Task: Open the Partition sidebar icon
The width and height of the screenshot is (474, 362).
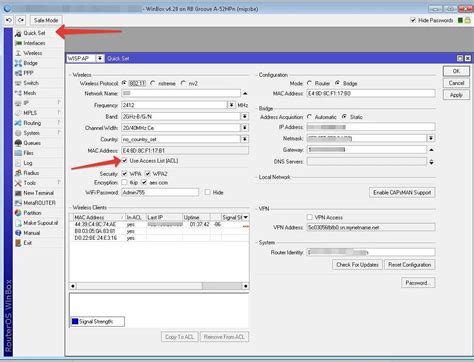Action: coord(18,213)
